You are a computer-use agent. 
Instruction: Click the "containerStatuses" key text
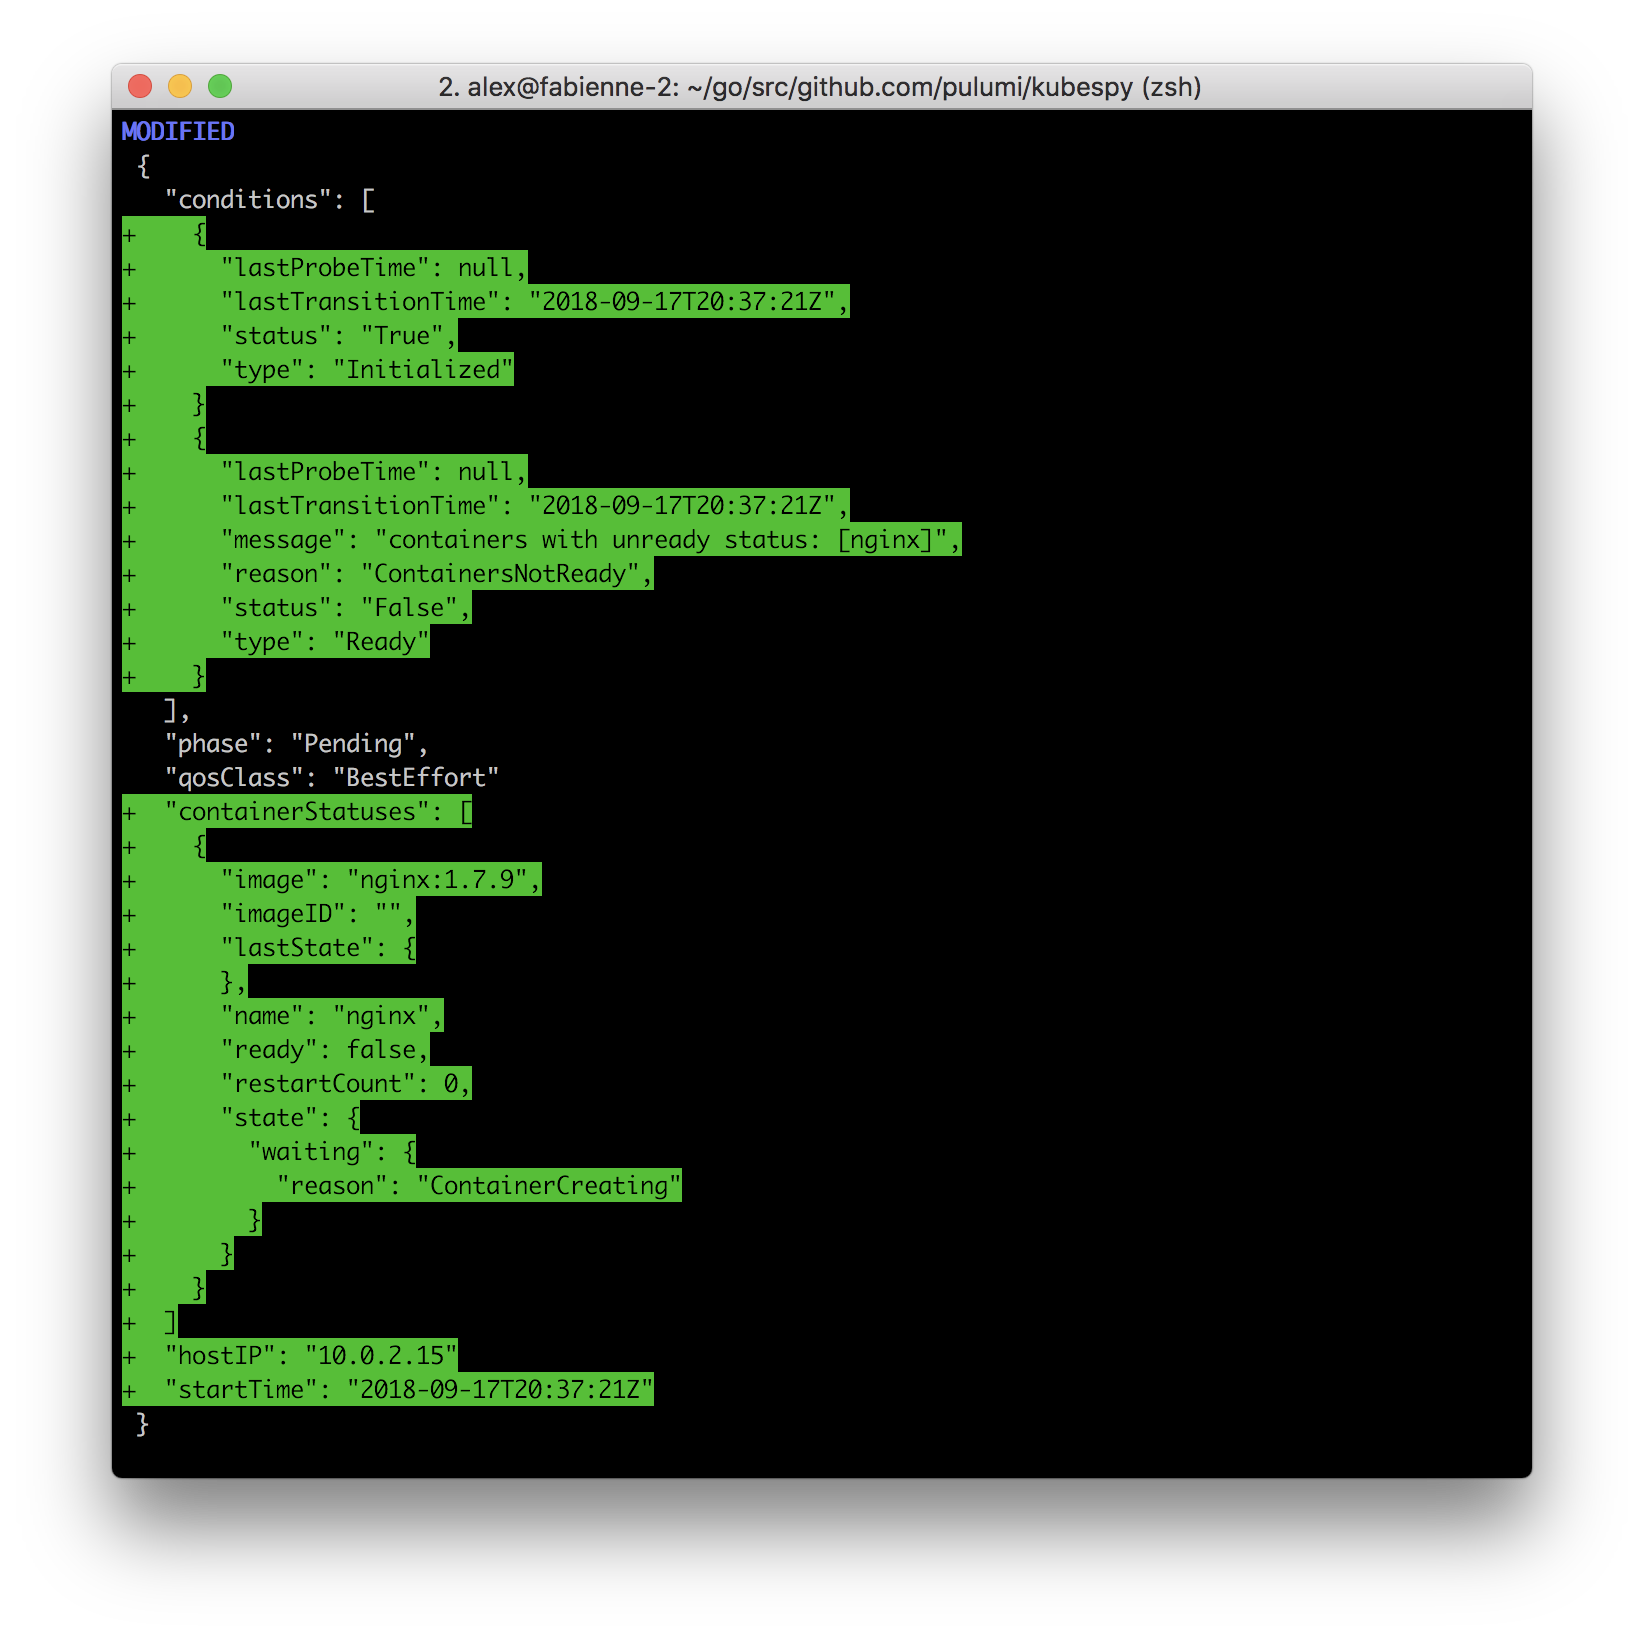point(296,812)
